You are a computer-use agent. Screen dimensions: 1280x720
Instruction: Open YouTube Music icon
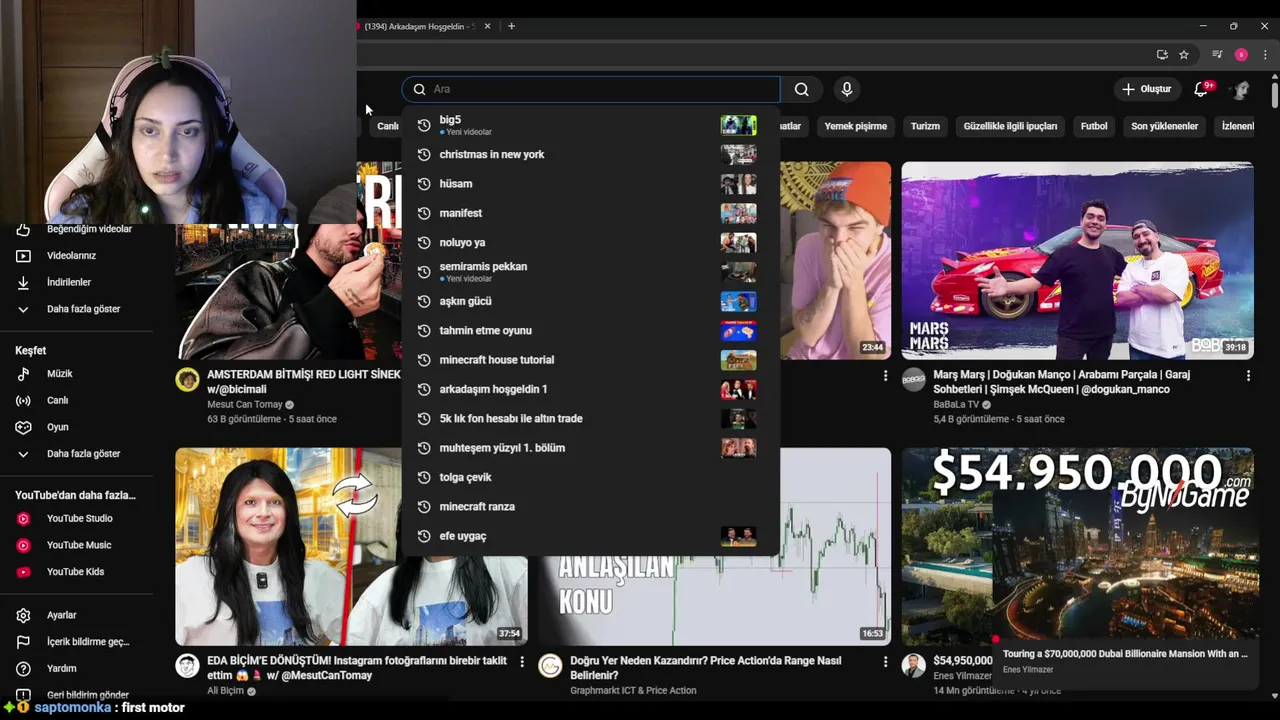(x=23, y=545)
